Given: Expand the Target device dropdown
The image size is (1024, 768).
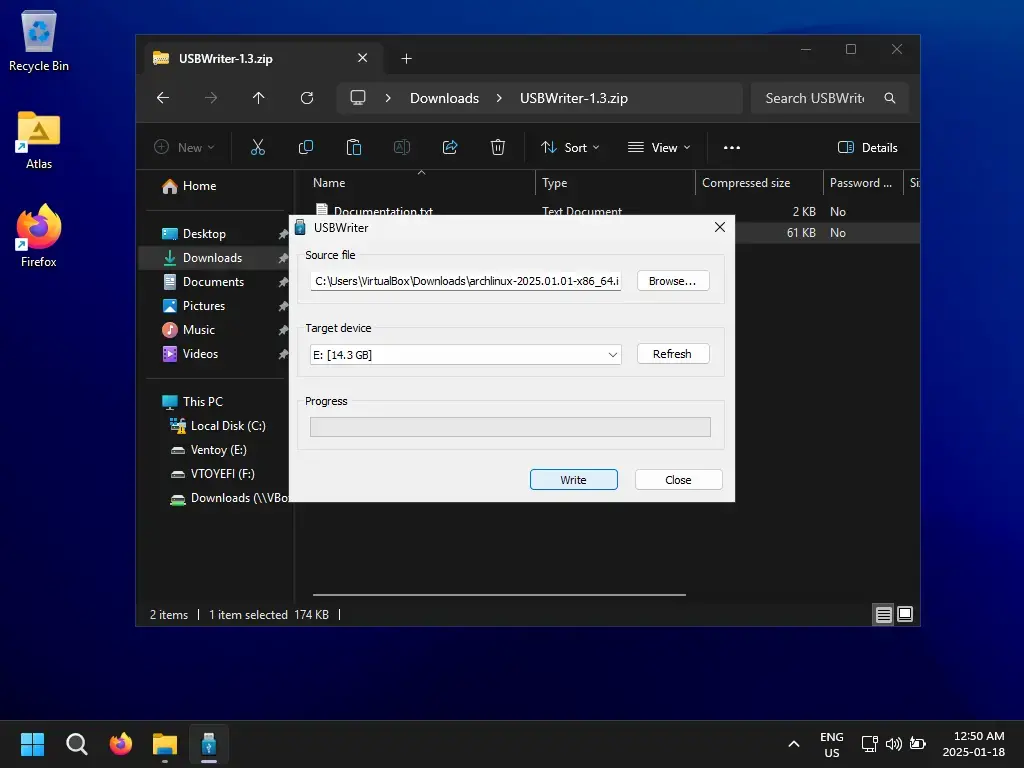Looking at the screenshot, I should 613,354.
